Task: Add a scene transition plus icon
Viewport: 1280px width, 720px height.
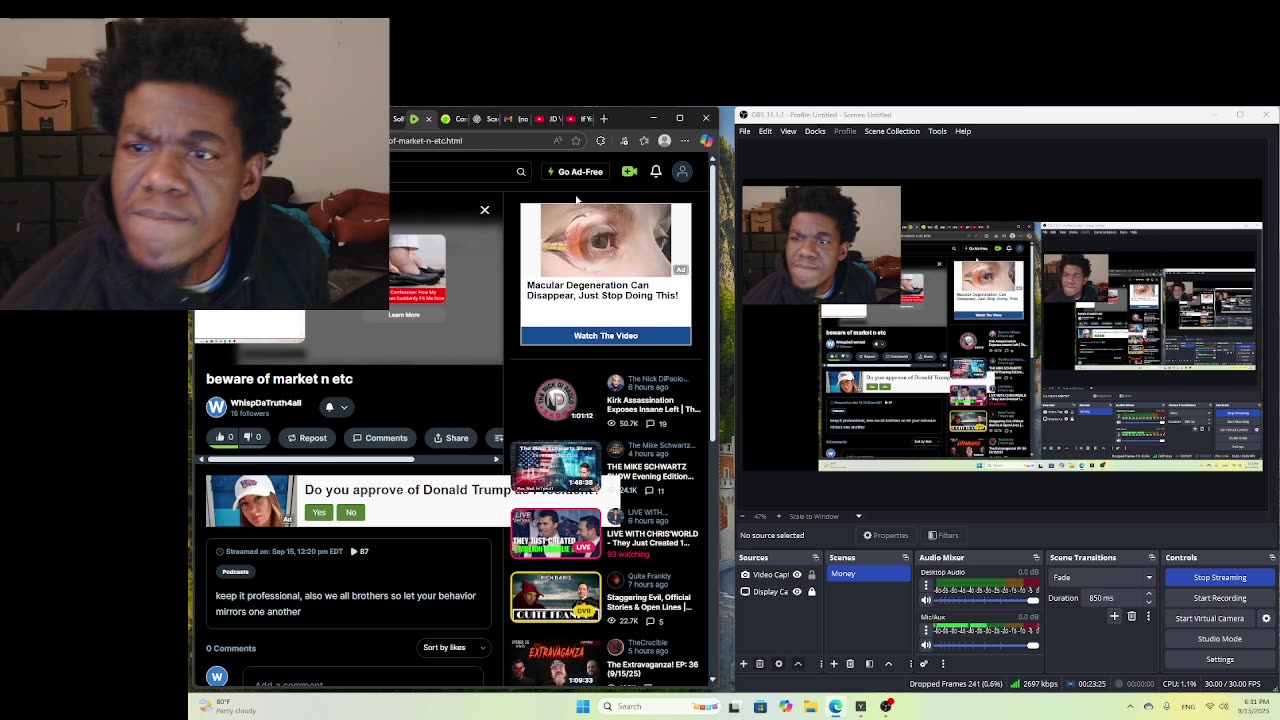Action: click(1114, 616)
